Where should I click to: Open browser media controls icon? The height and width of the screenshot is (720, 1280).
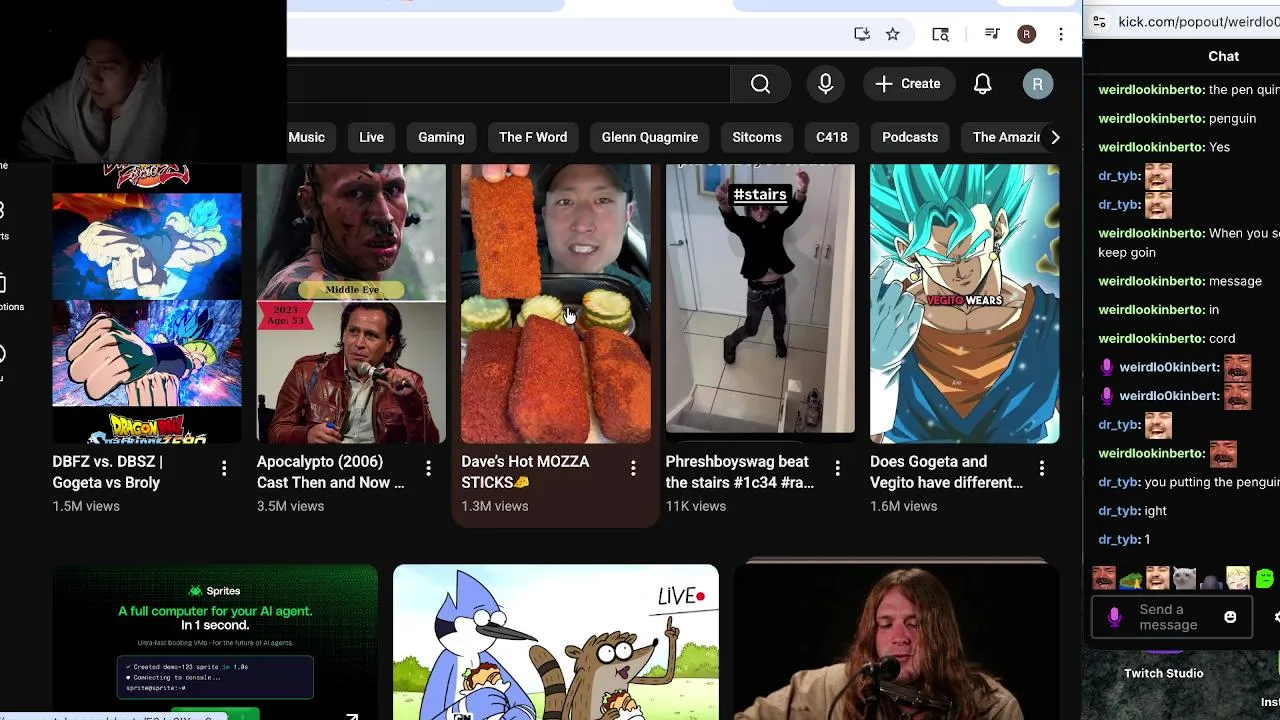point(992,34)
